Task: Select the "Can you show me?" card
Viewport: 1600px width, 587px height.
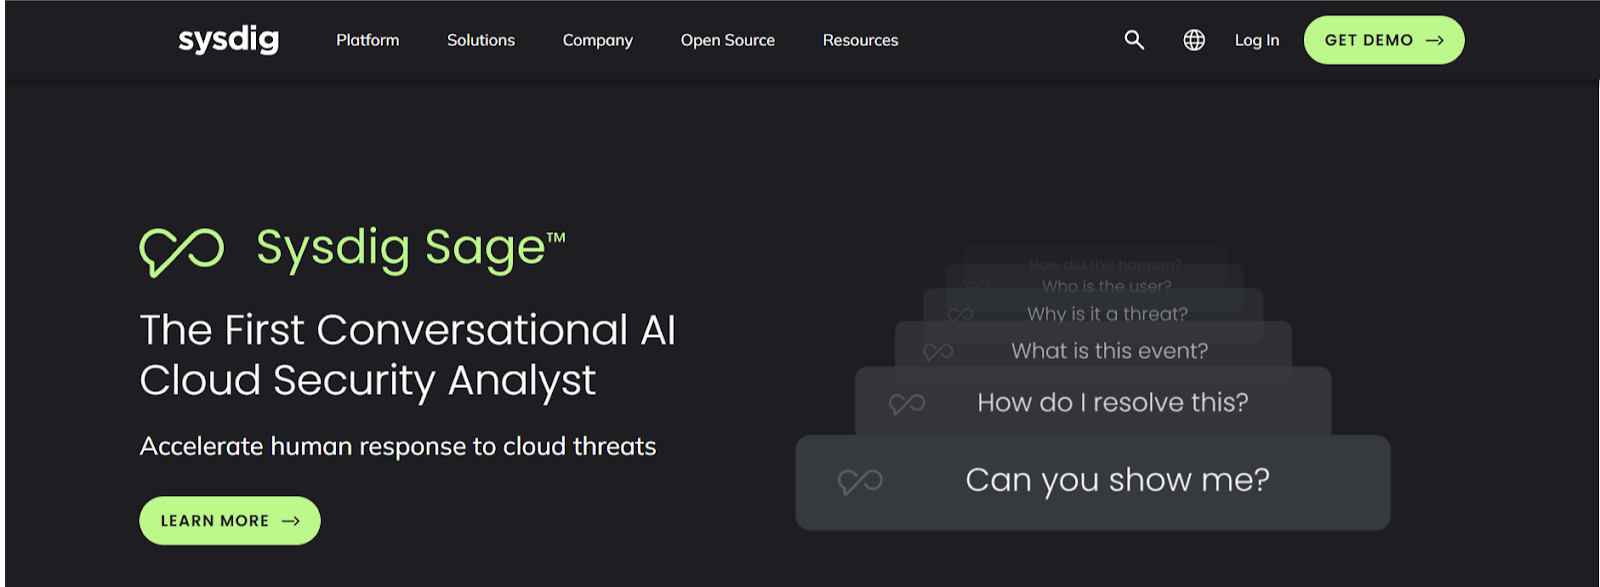Action: (1093, 482)
